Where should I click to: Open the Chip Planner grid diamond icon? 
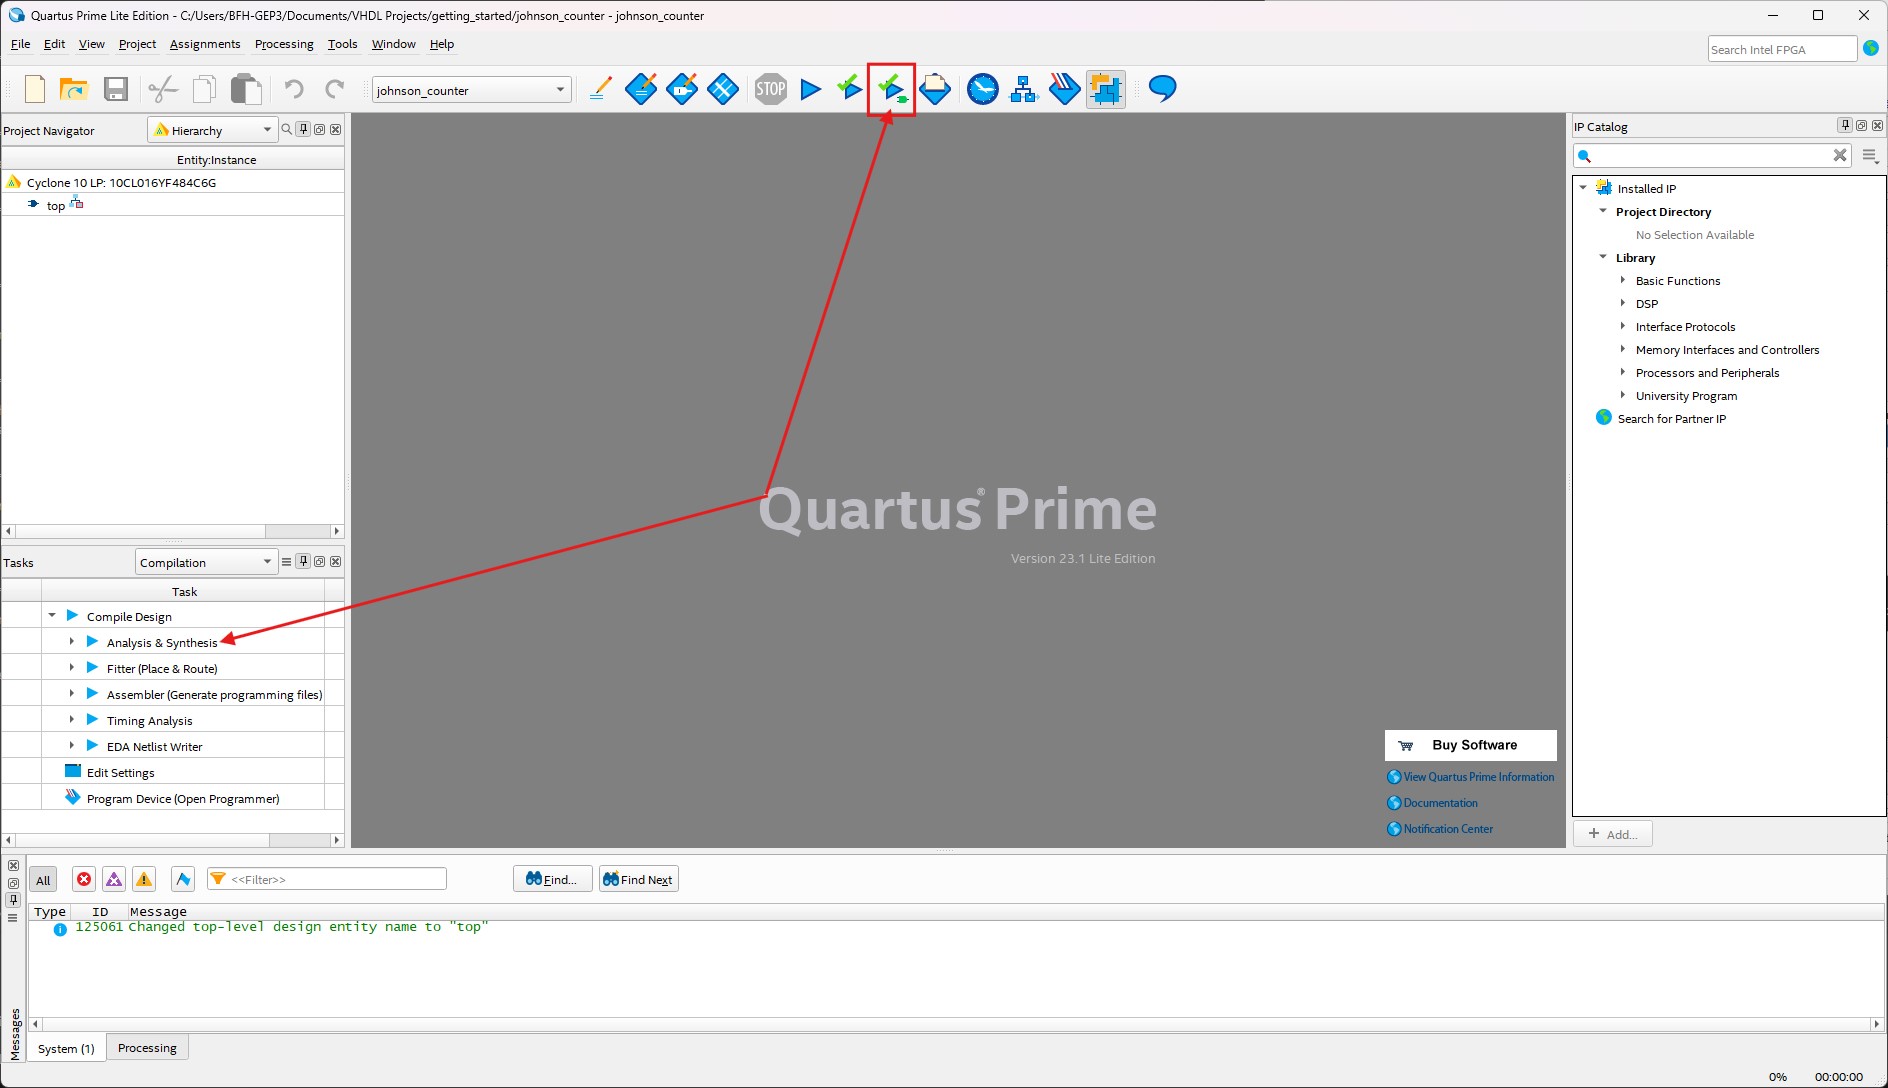click(x=722, y=89)
